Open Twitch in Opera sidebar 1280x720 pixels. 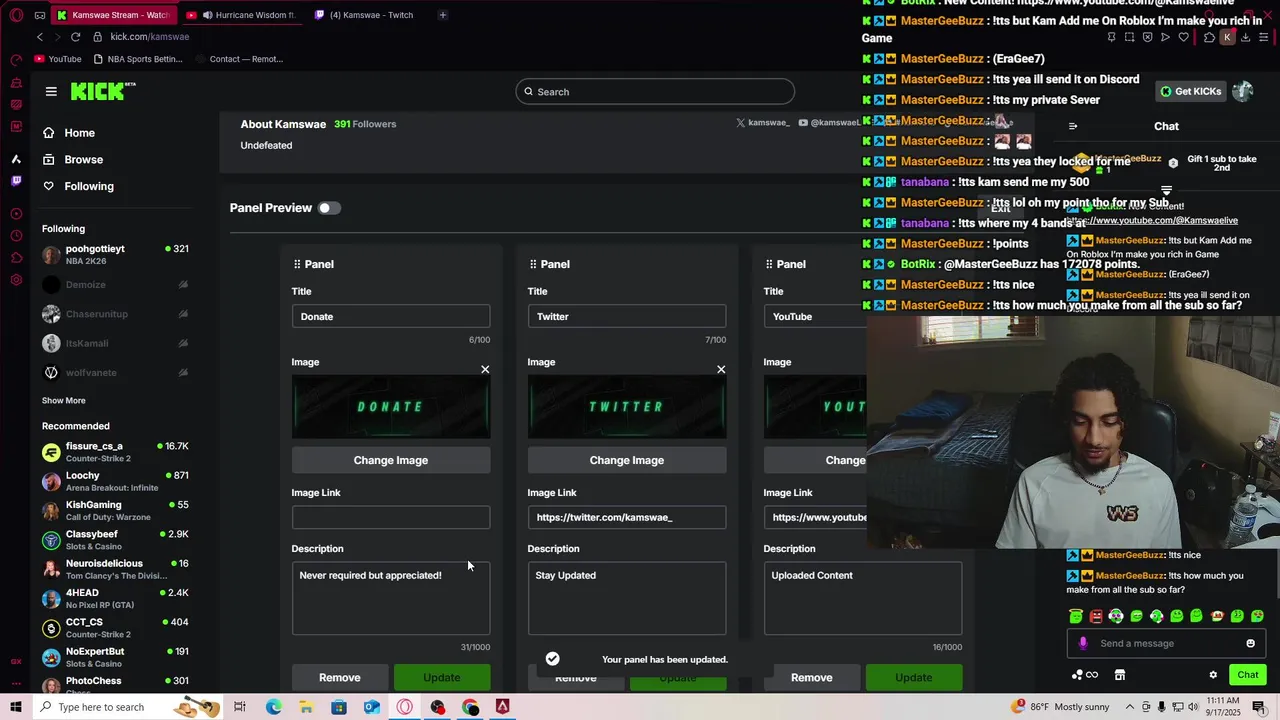(x=16, y=181)
